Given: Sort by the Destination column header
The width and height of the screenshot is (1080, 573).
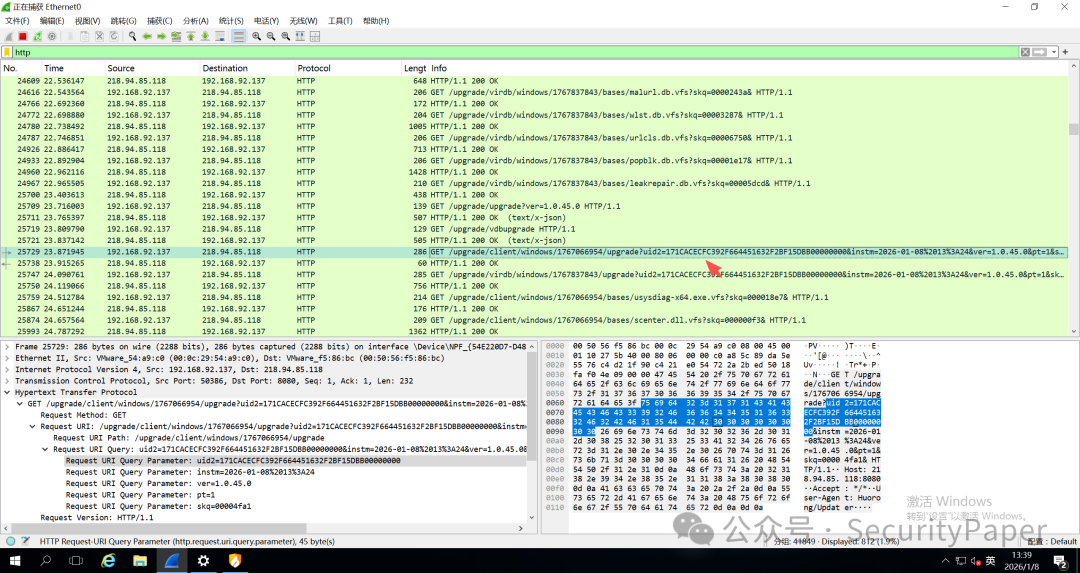Looking at the screenshot, I should pyautogui.click(x=247, y=68).
